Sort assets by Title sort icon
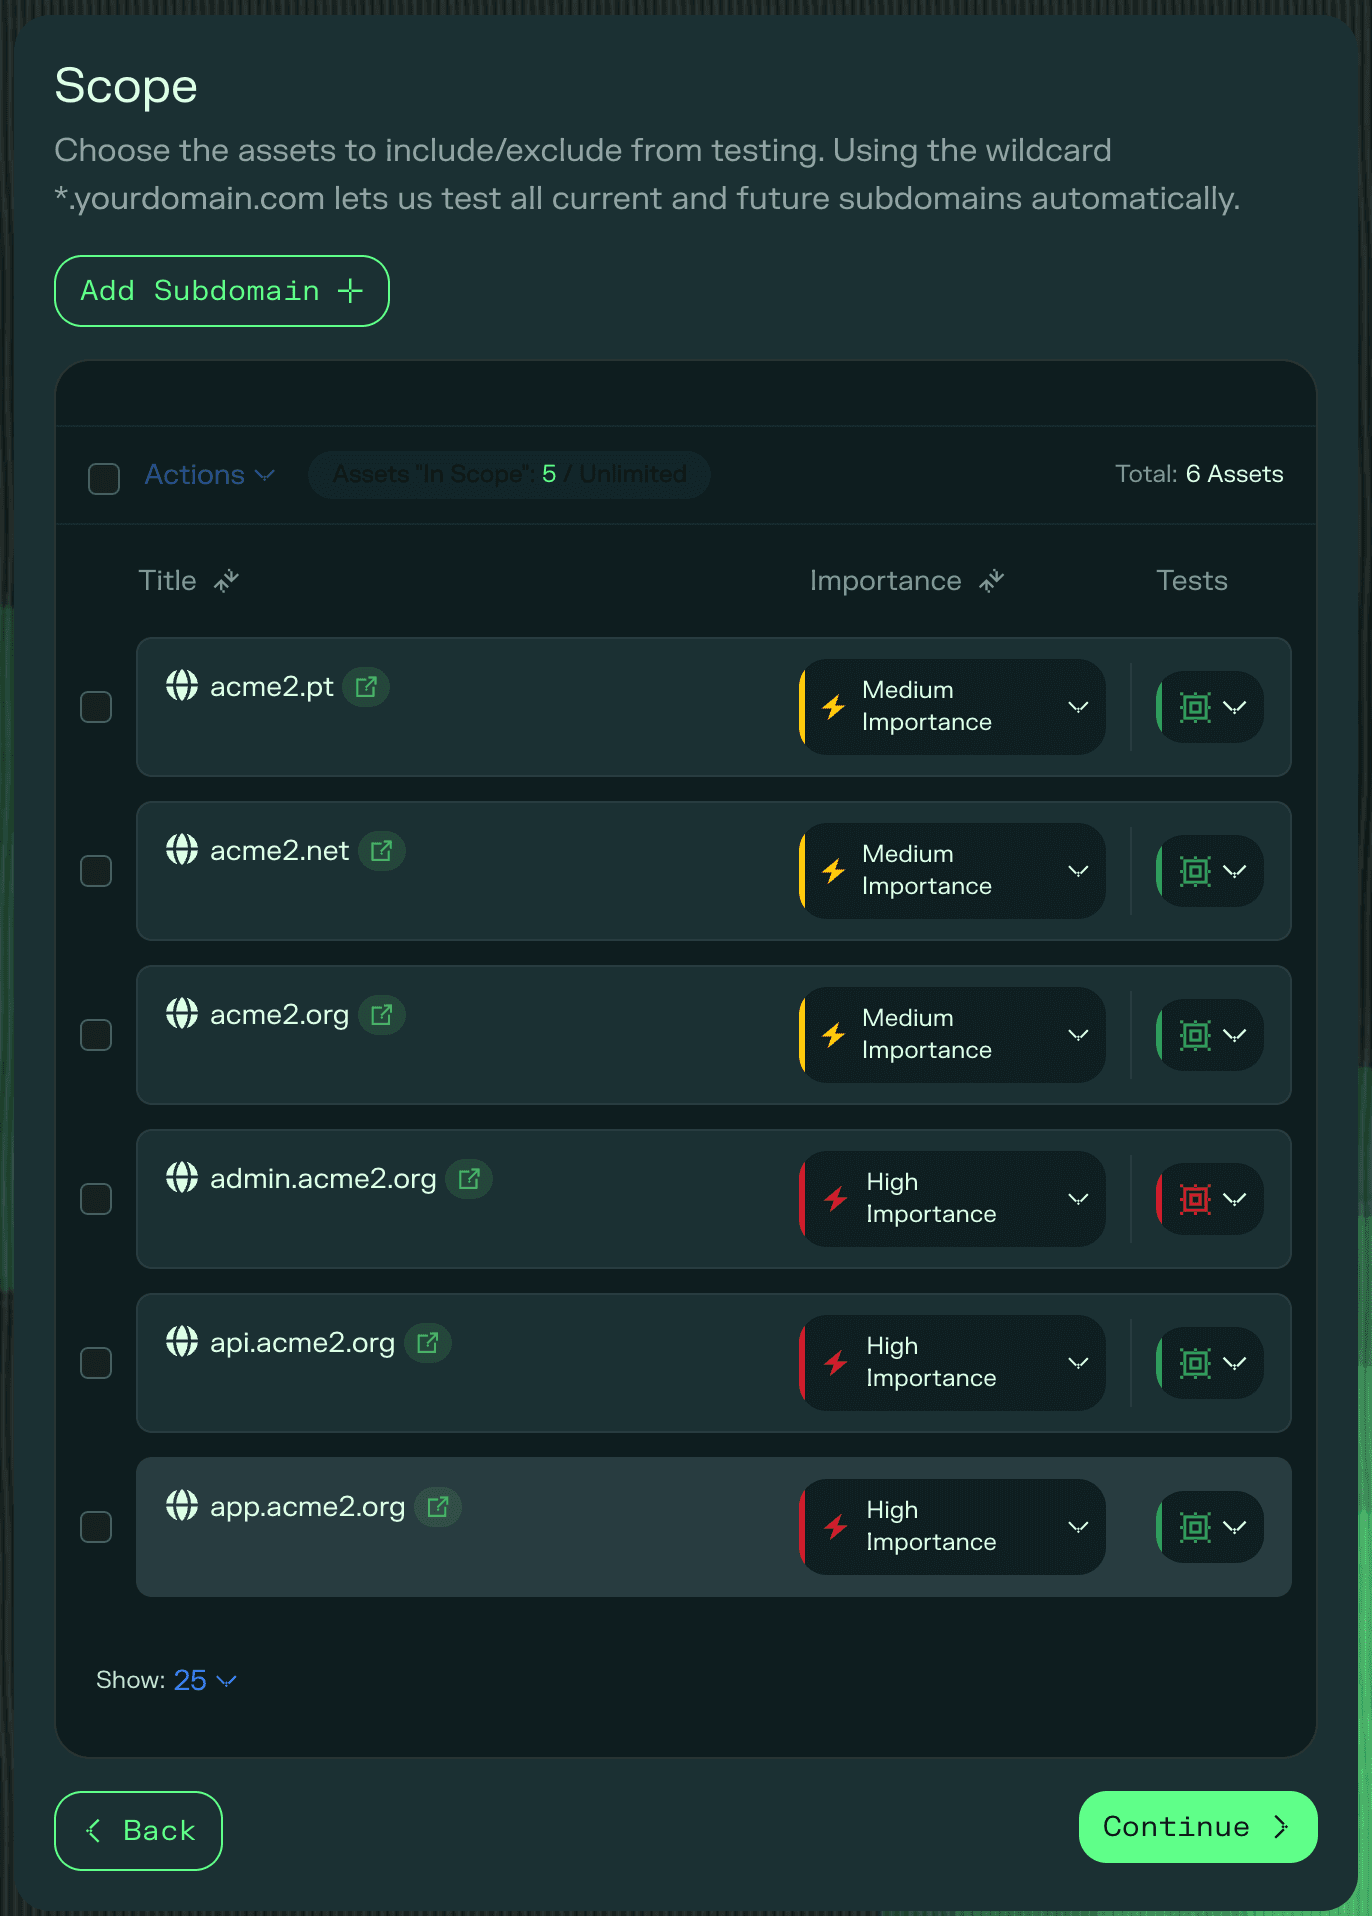 (x=227, y=581)
